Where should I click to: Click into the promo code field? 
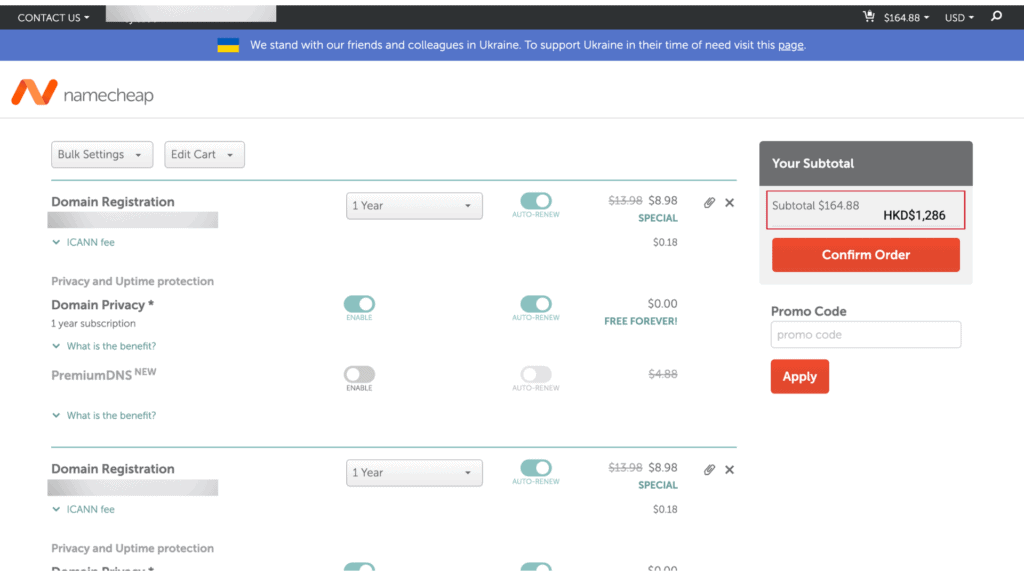865,334
